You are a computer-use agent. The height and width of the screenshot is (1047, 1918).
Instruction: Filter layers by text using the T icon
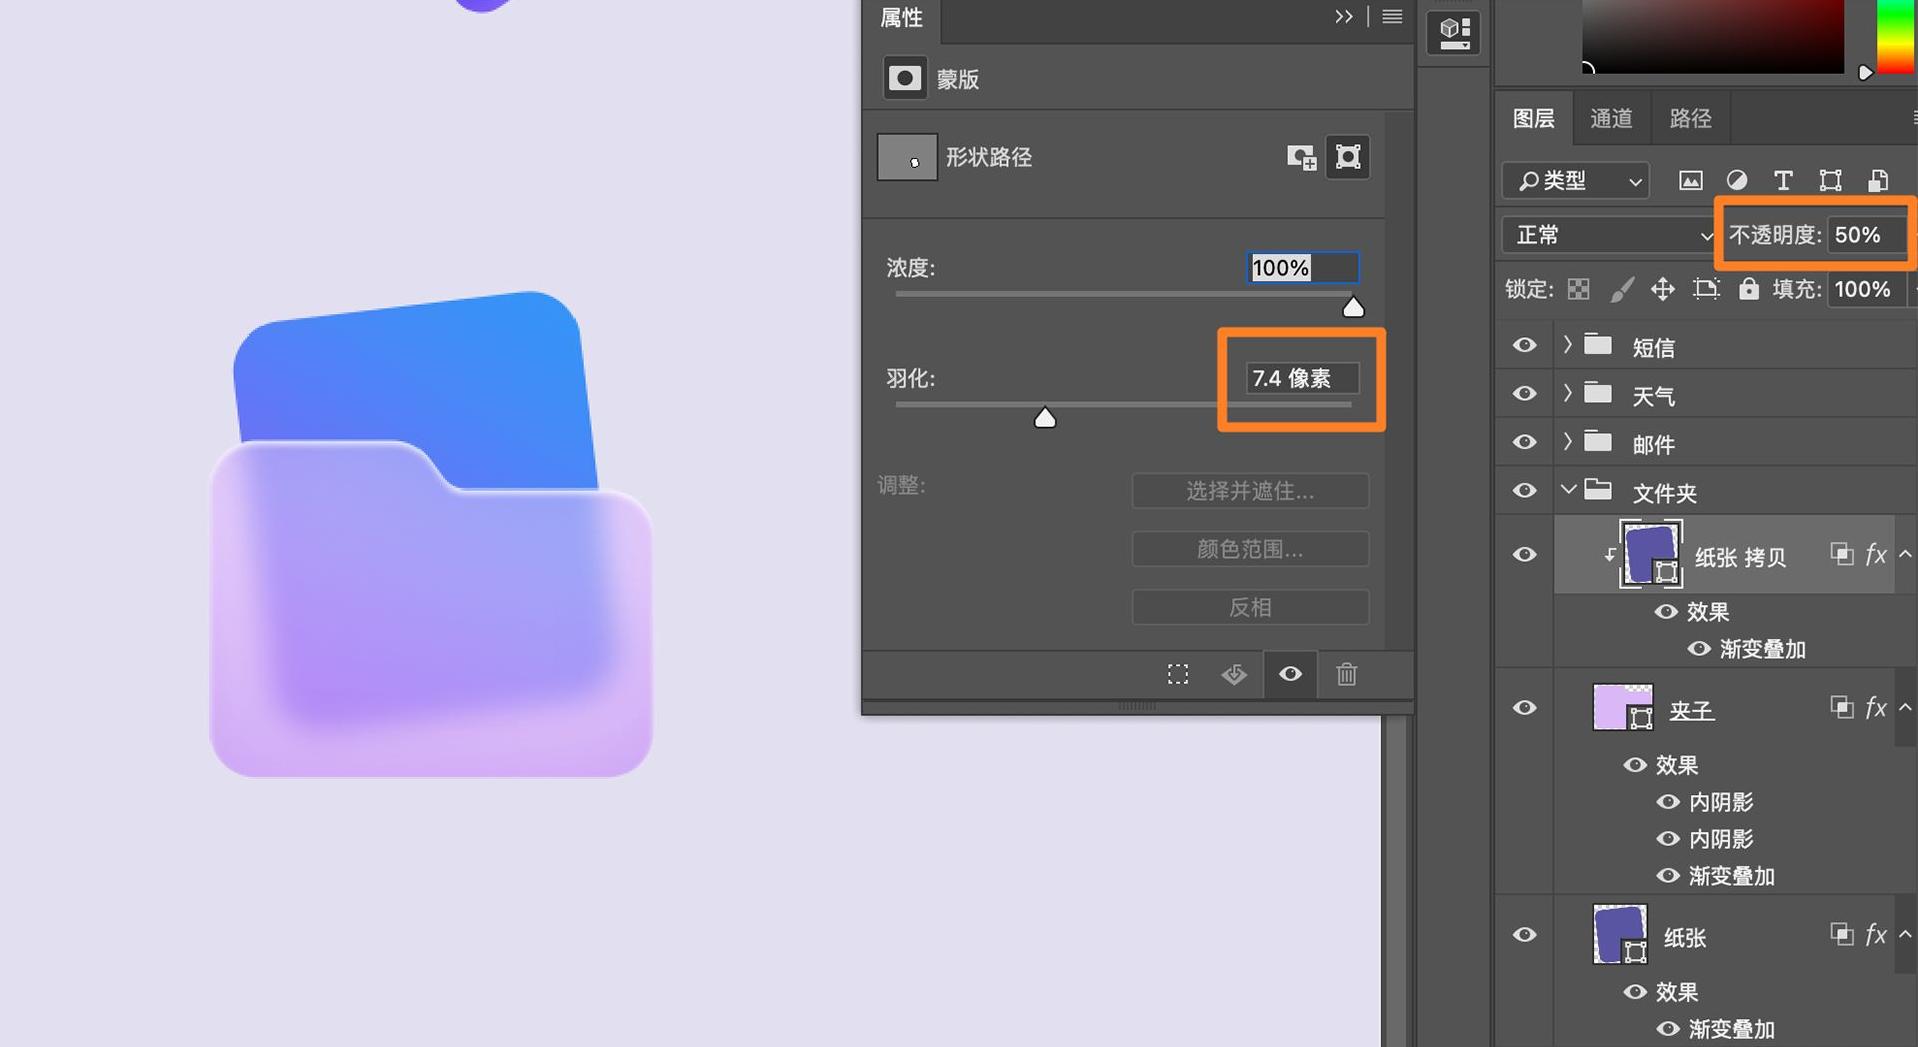click(x=1783, y=181)
